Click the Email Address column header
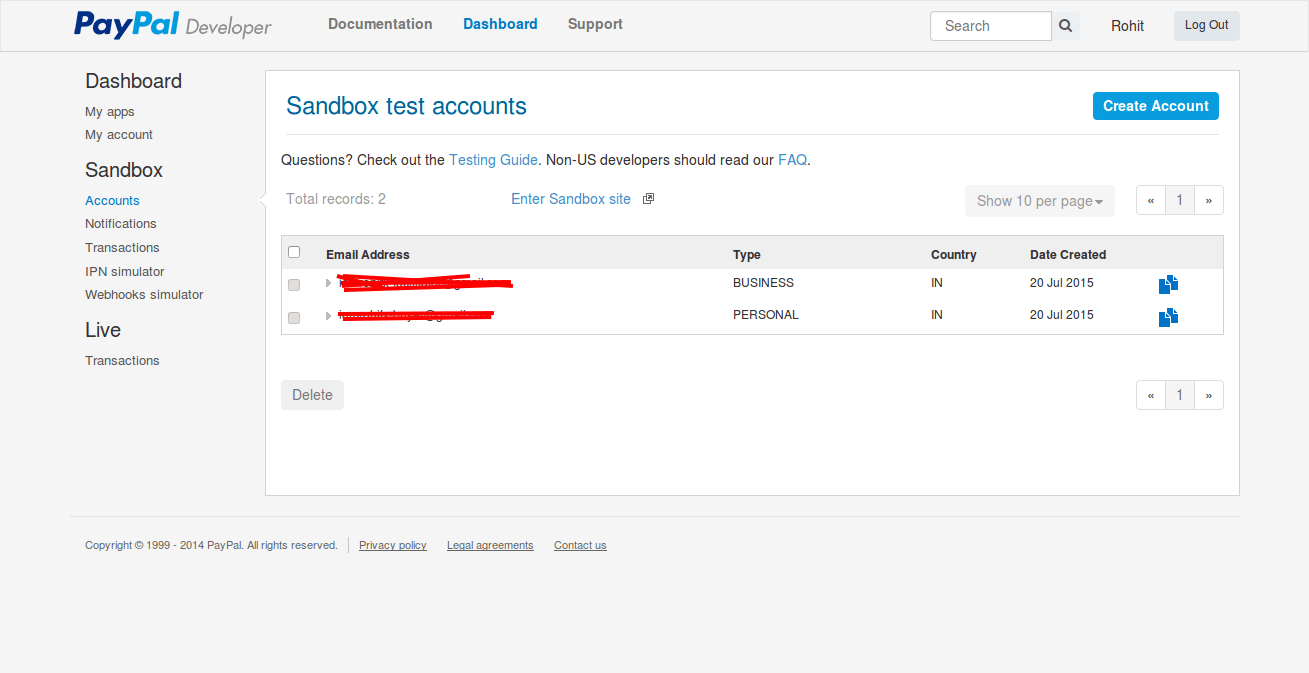The width and height of the screenshot is (1309, 673). point(368,255)
